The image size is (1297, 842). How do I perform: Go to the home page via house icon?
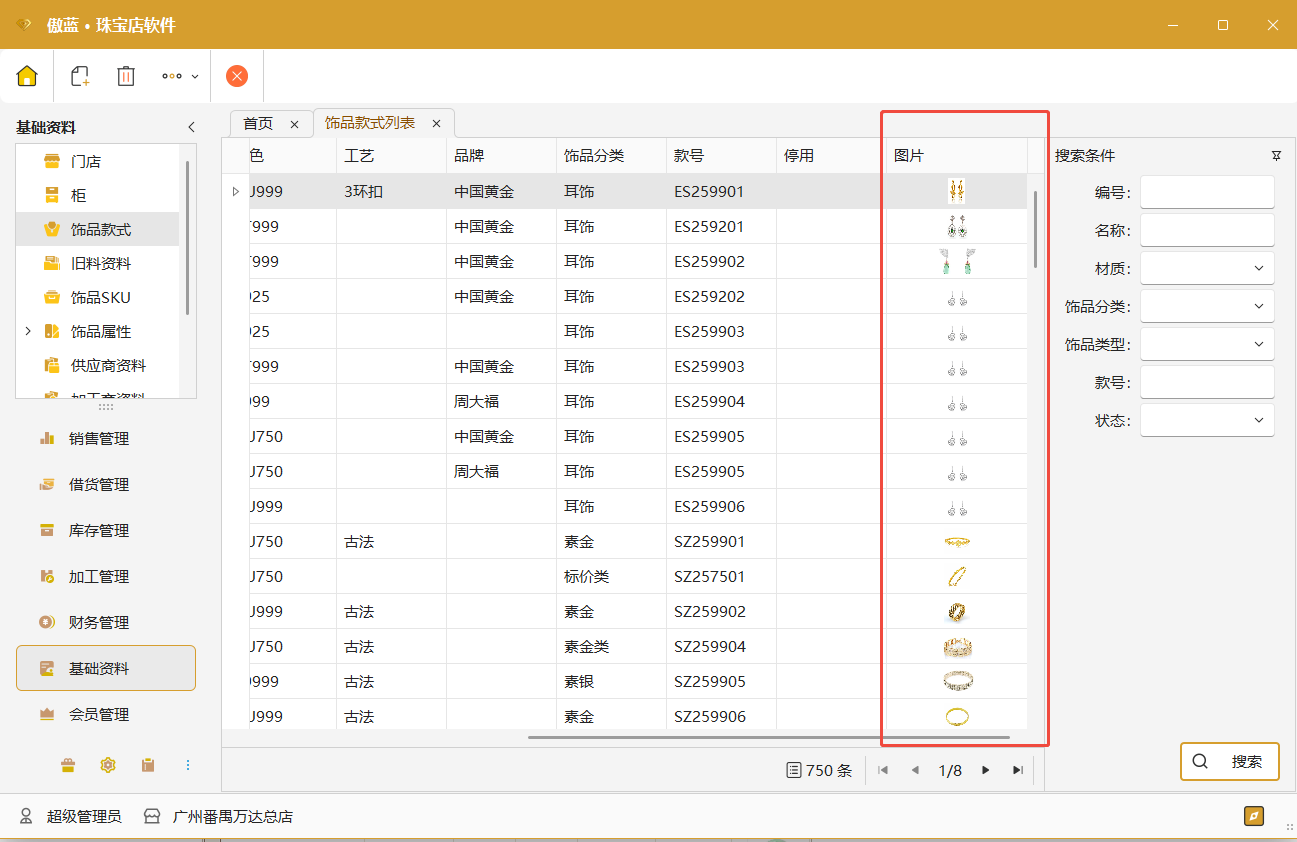pyautogui.click(x=27, y=76)
